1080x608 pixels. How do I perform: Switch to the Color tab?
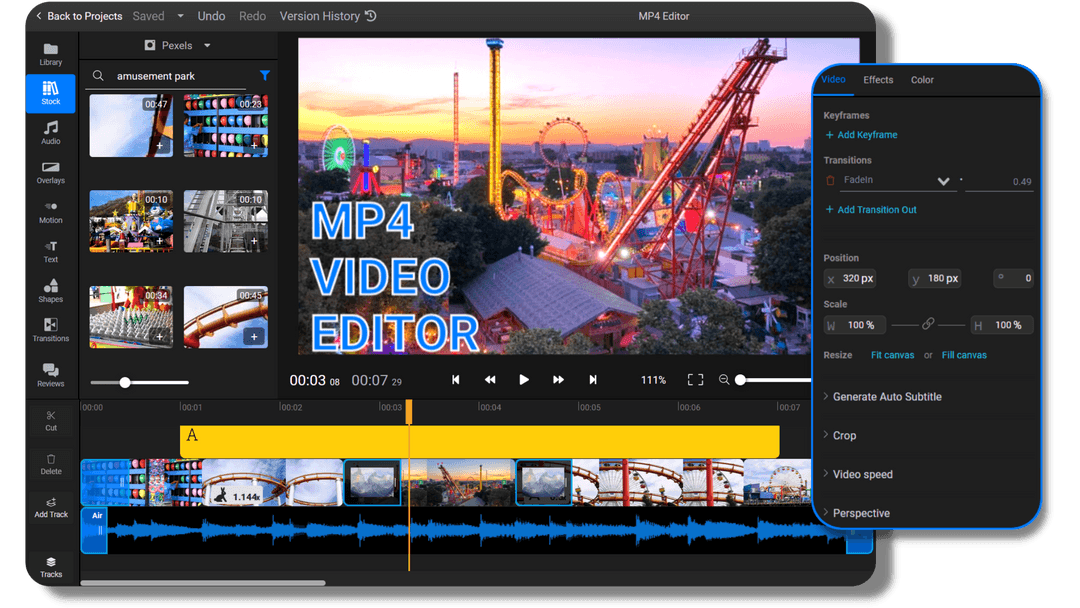[x=922, y=79]
